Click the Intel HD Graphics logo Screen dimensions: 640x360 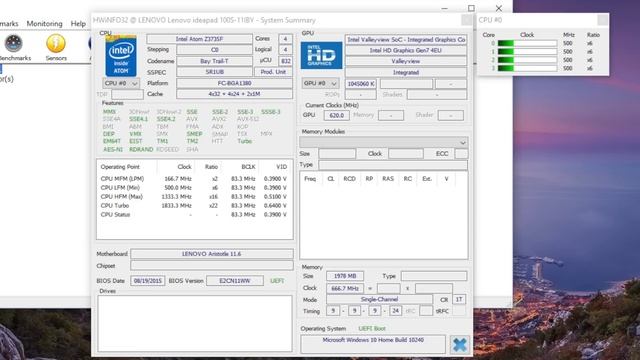click(x=321, y=55)
